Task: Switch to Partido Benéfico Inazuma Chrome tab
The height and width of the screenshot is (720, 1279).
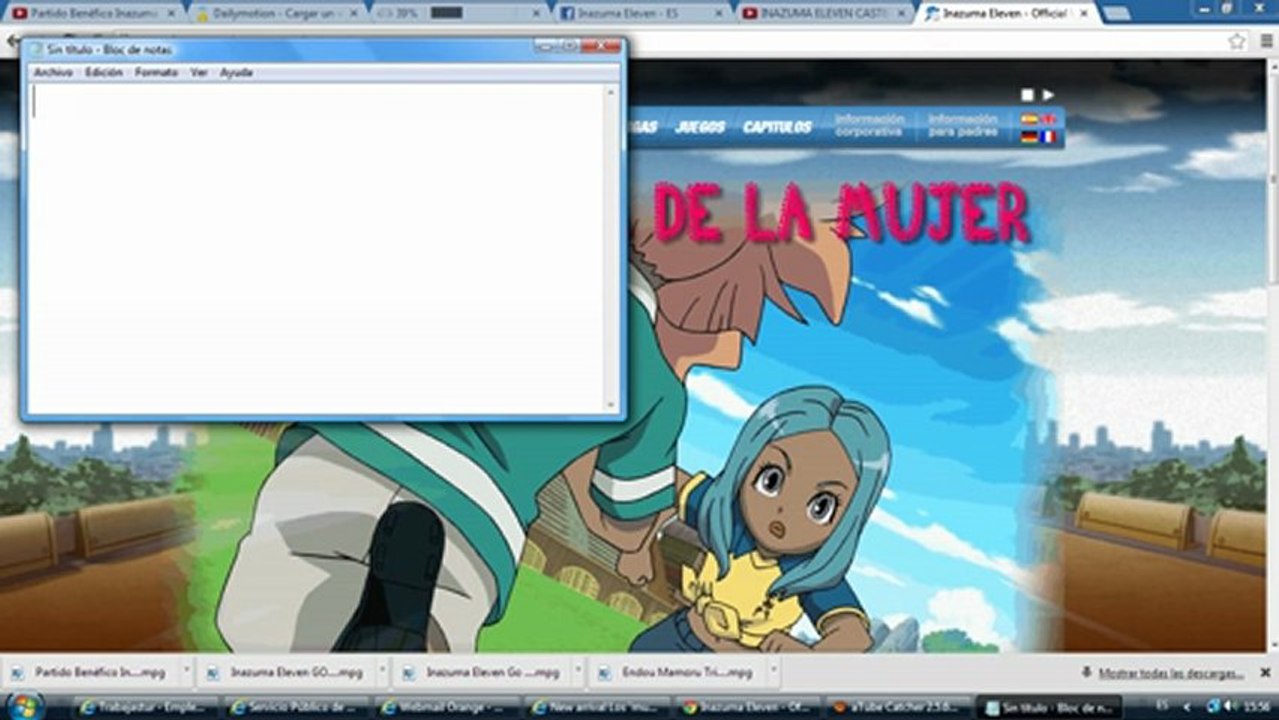Action: [93, 13]
